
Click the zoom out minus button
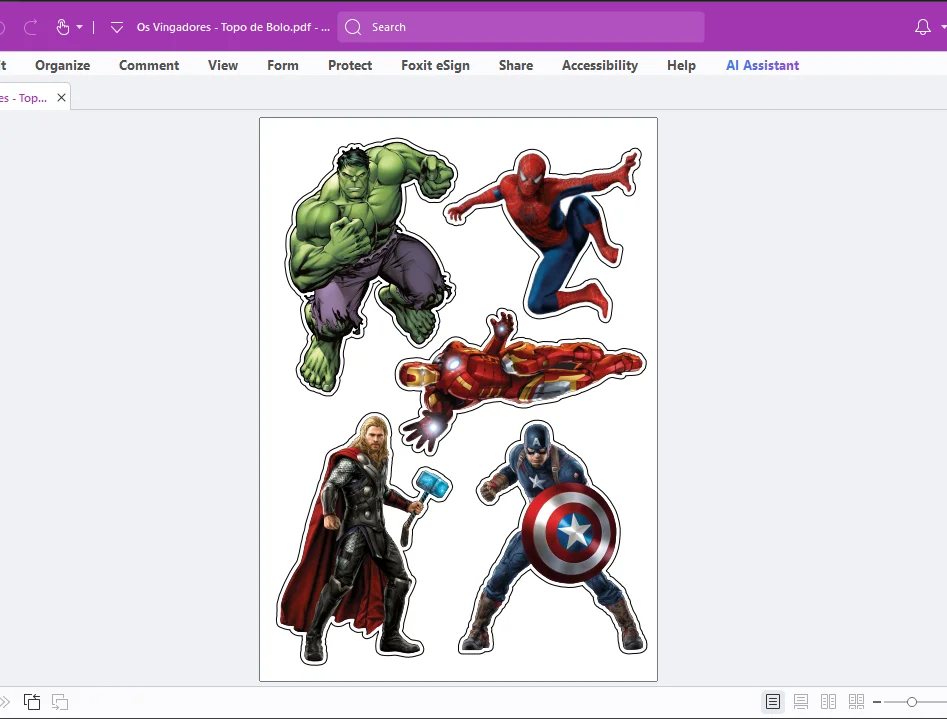[877, 702]
